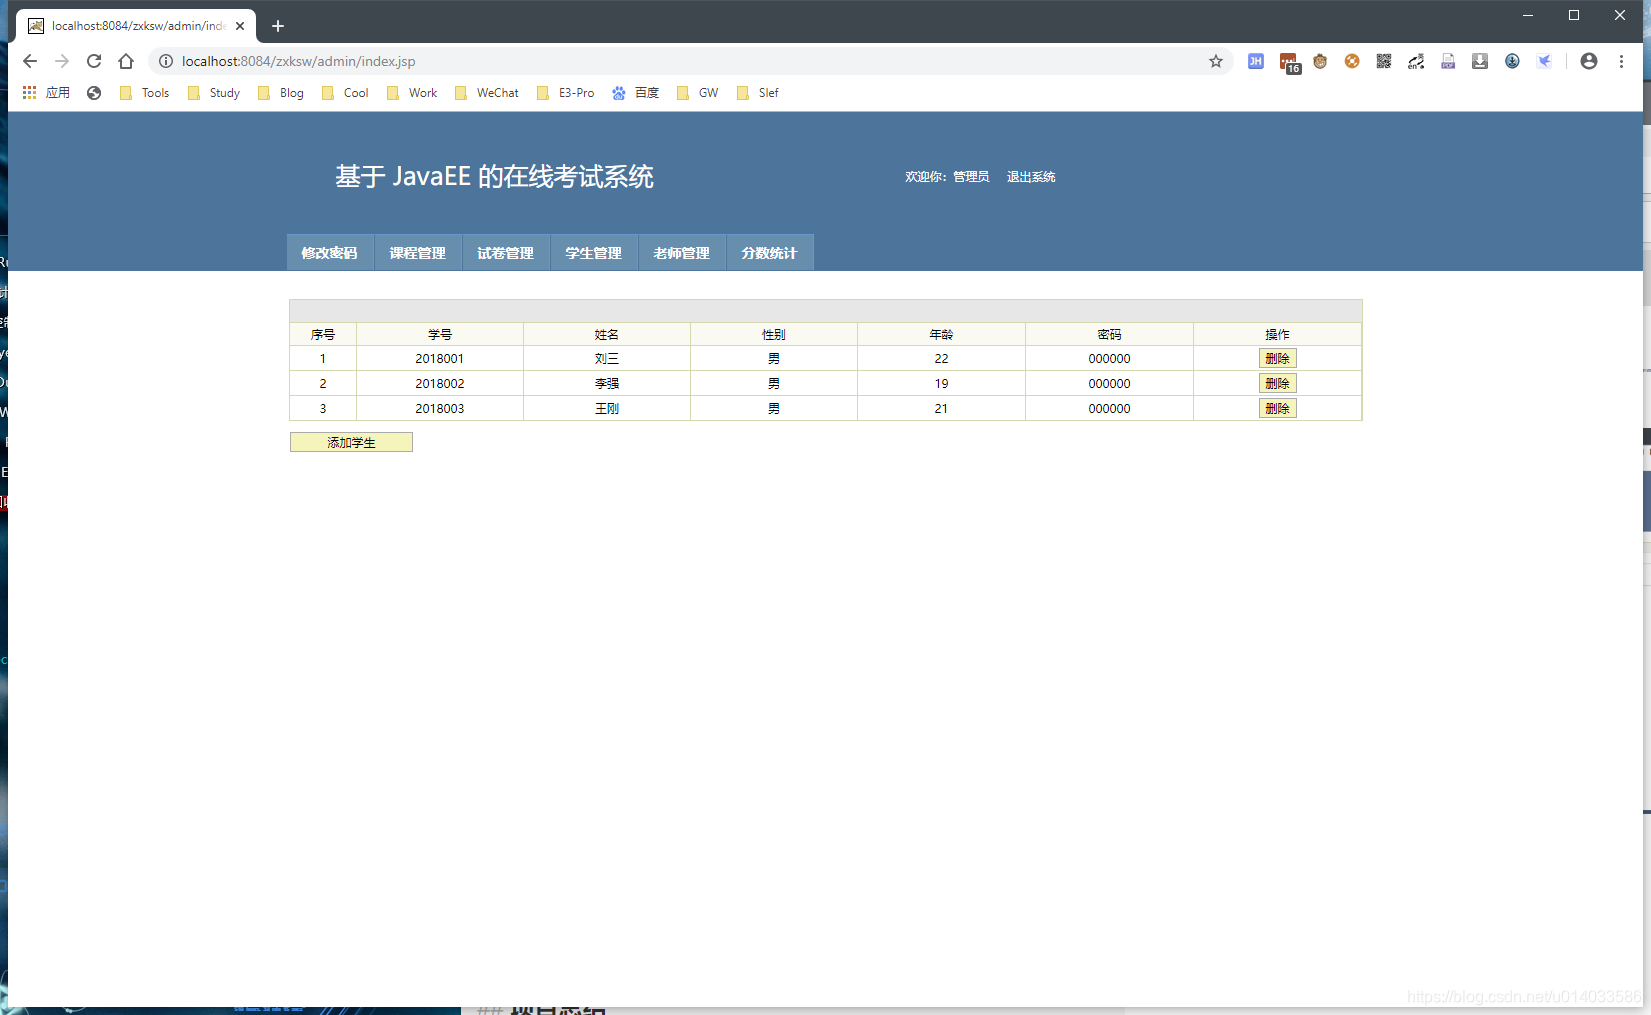Click the 学号 column header
Screen dimensions: 1651x1015
click(440, 334)
